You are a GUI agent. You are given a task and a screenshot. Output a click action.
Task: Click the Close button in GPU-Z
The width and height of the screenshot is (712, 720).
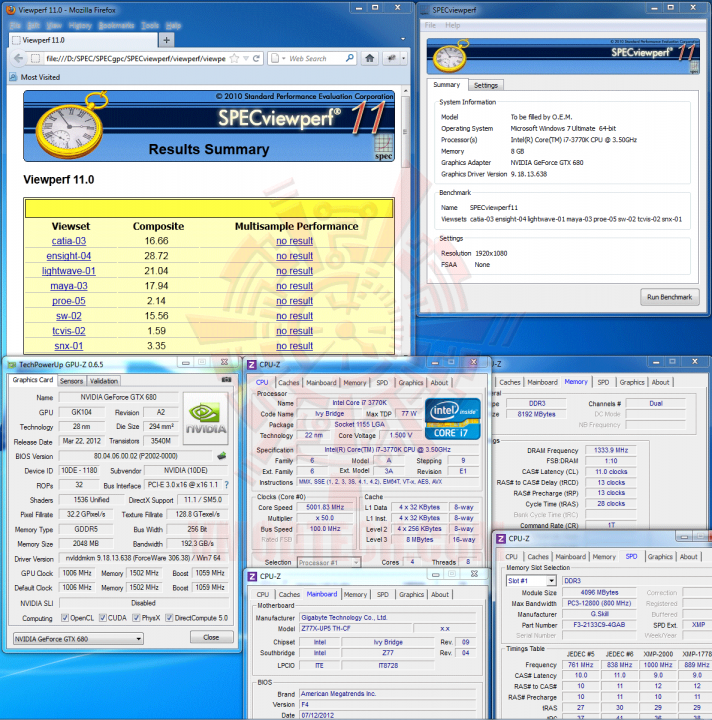point(211,637)
